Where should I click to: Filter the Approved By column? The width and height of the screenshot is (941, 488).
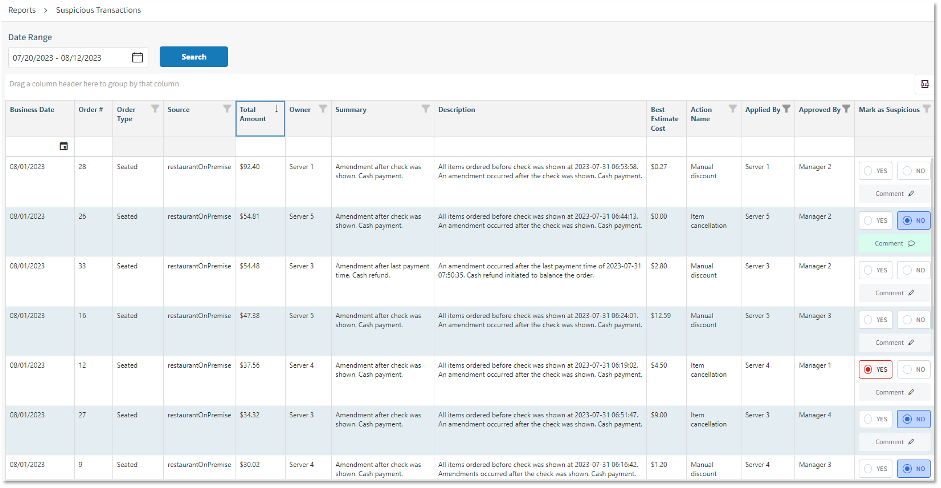click(846, 109)
